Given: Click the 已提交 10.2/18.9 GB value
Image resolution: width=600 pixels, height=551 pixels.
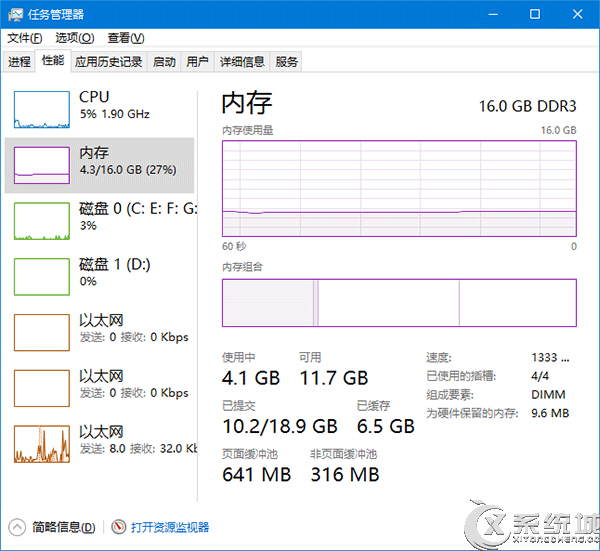Looking at the screenshot, I should [280, 426].
